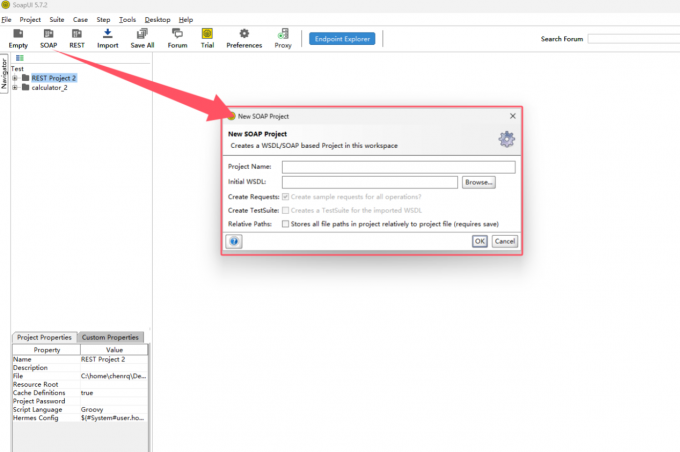680x452 pixels.
Task: Open the Project menu
Action: tap(30, 20)
